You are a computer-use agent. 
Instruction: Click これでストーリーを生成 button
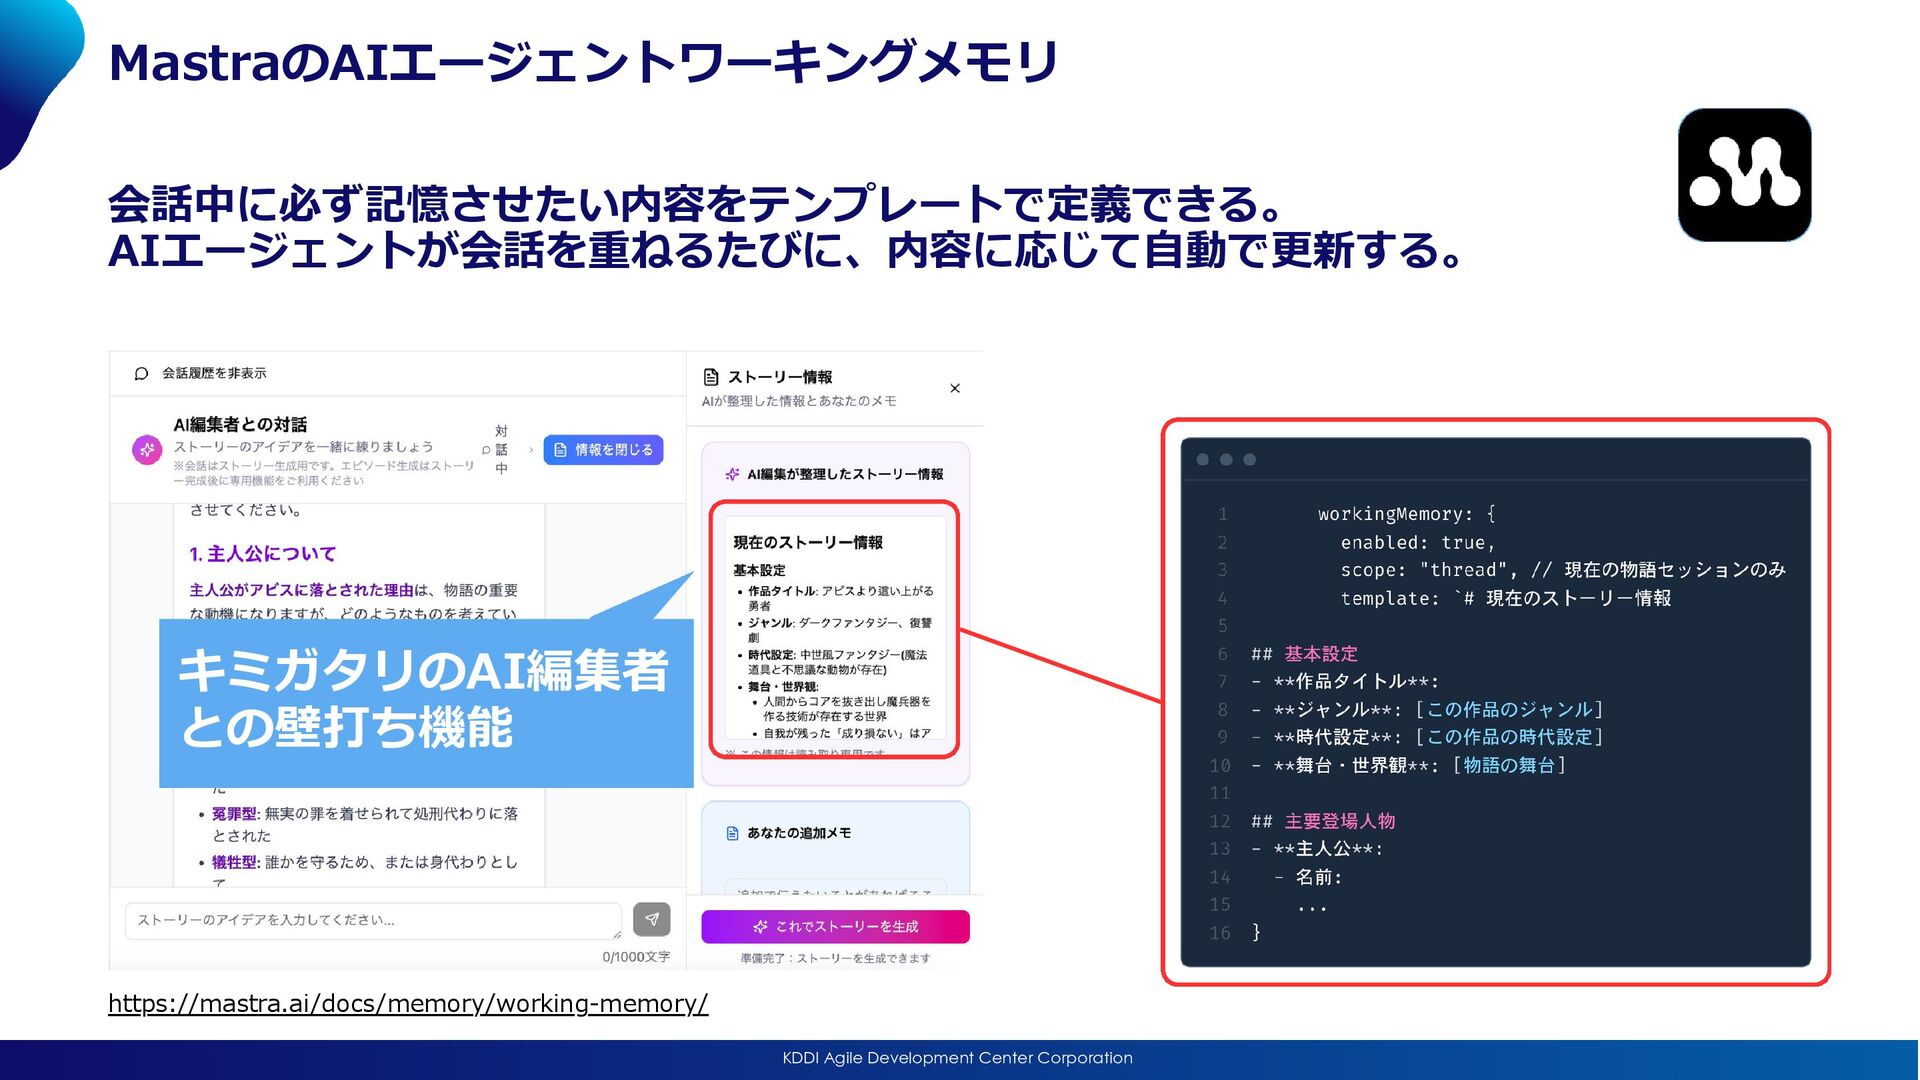coord(835,927)
